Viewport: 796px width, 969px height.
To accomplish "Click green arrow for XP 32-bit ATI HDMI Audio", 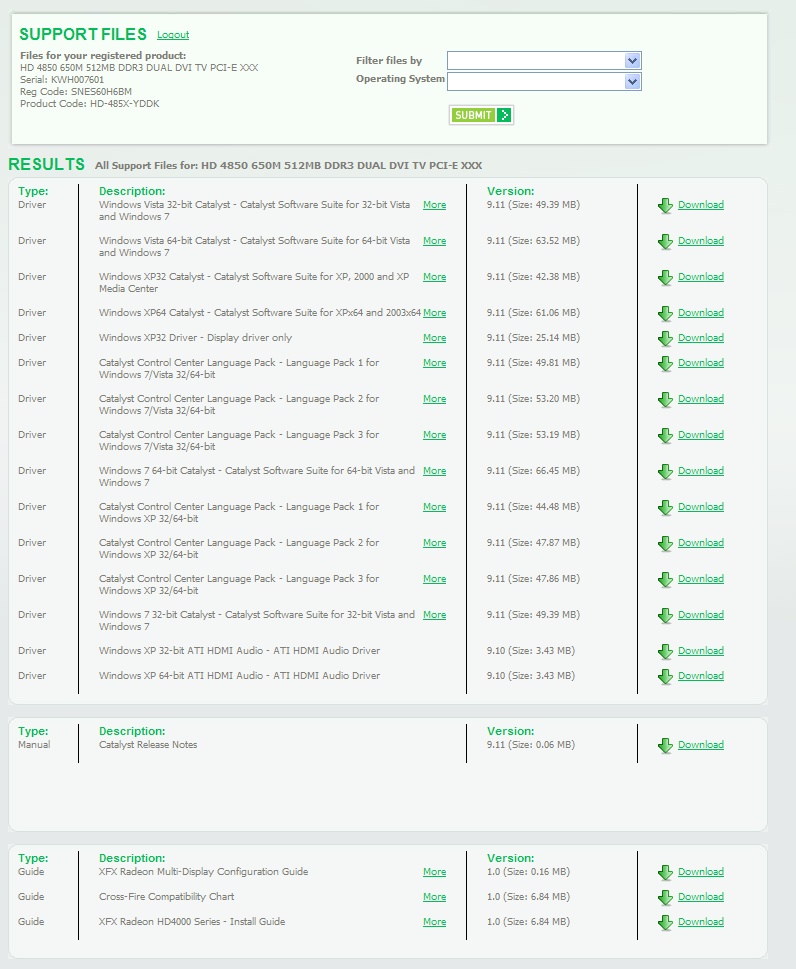I will (666, 651).
